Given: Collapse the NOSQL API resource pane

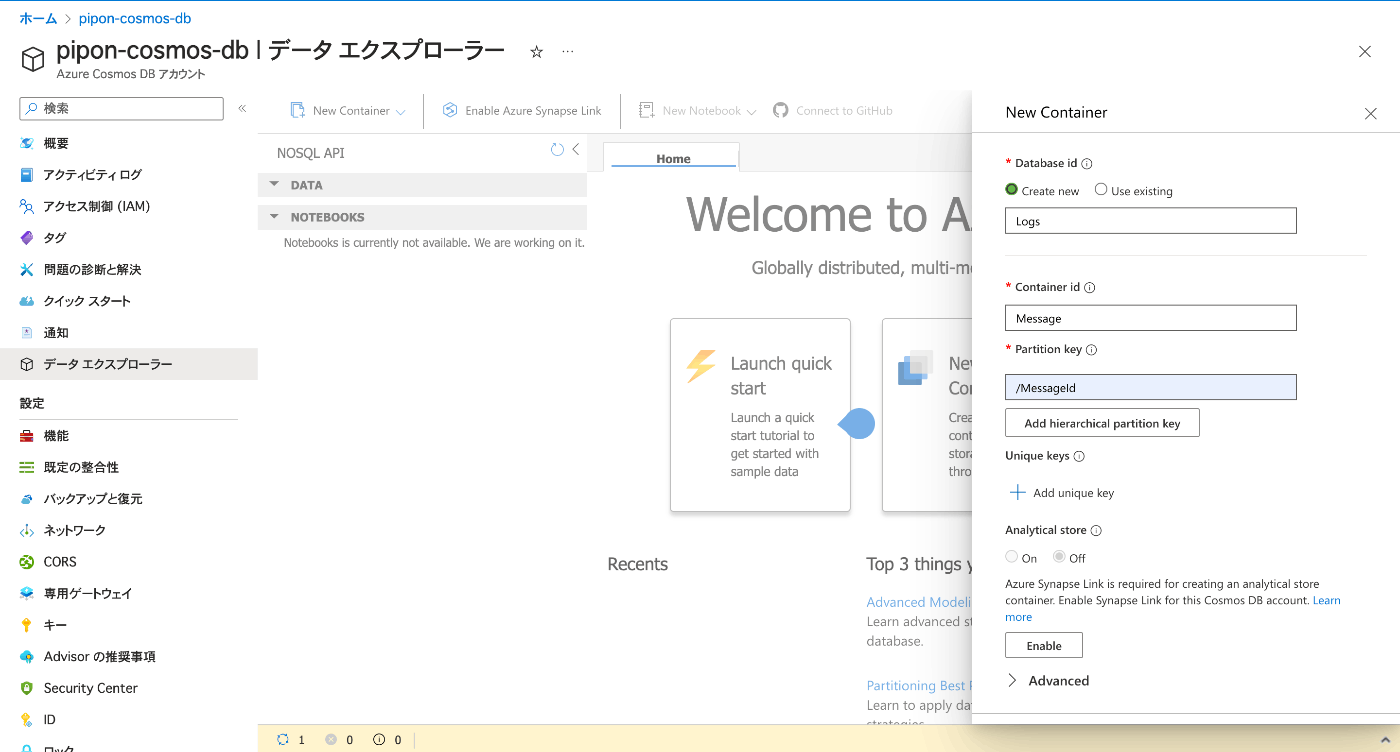Looking at the screenshot, I should [576, 150].
